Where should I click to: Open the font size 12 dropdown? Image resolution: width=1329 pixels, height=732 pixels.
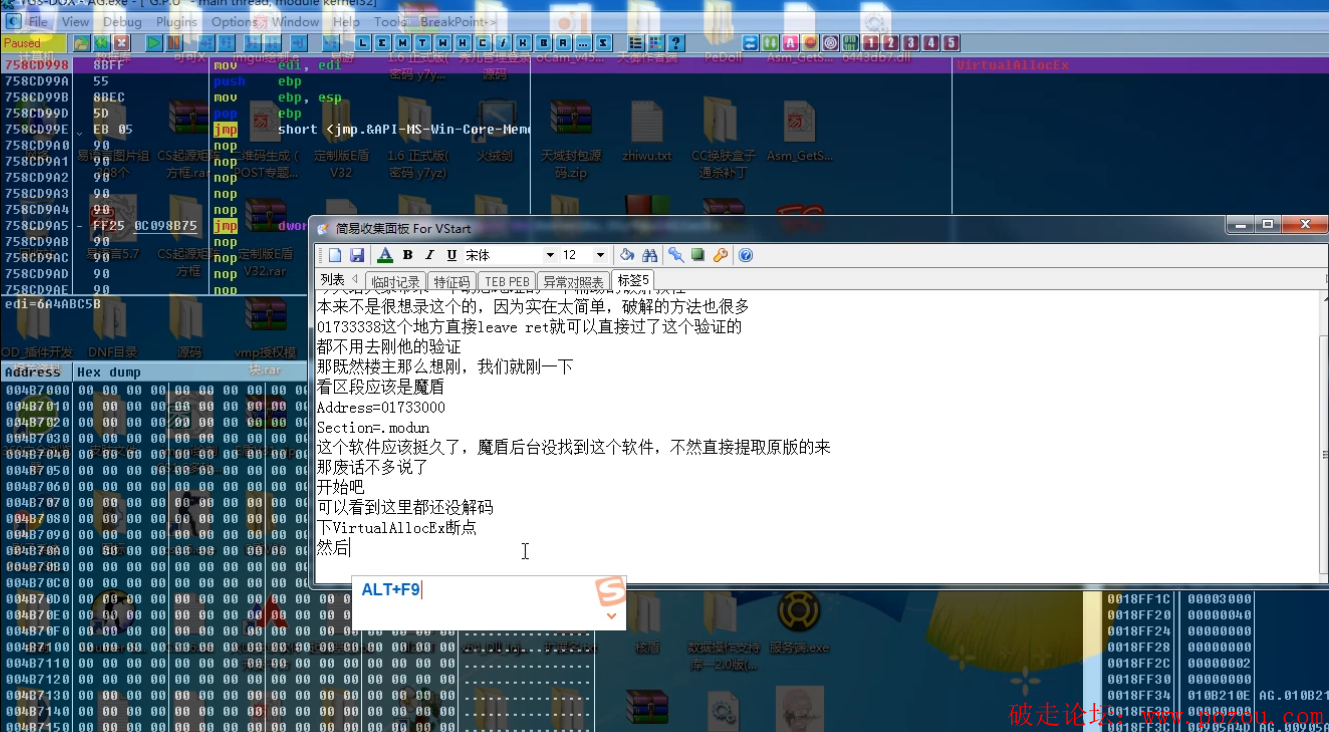click(600, 255)
